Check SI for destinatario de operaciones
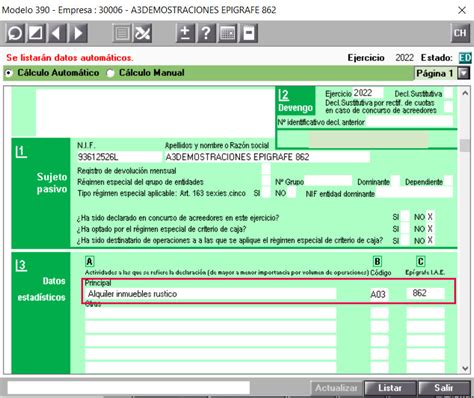The image size is (474, 398). (405, 240)
